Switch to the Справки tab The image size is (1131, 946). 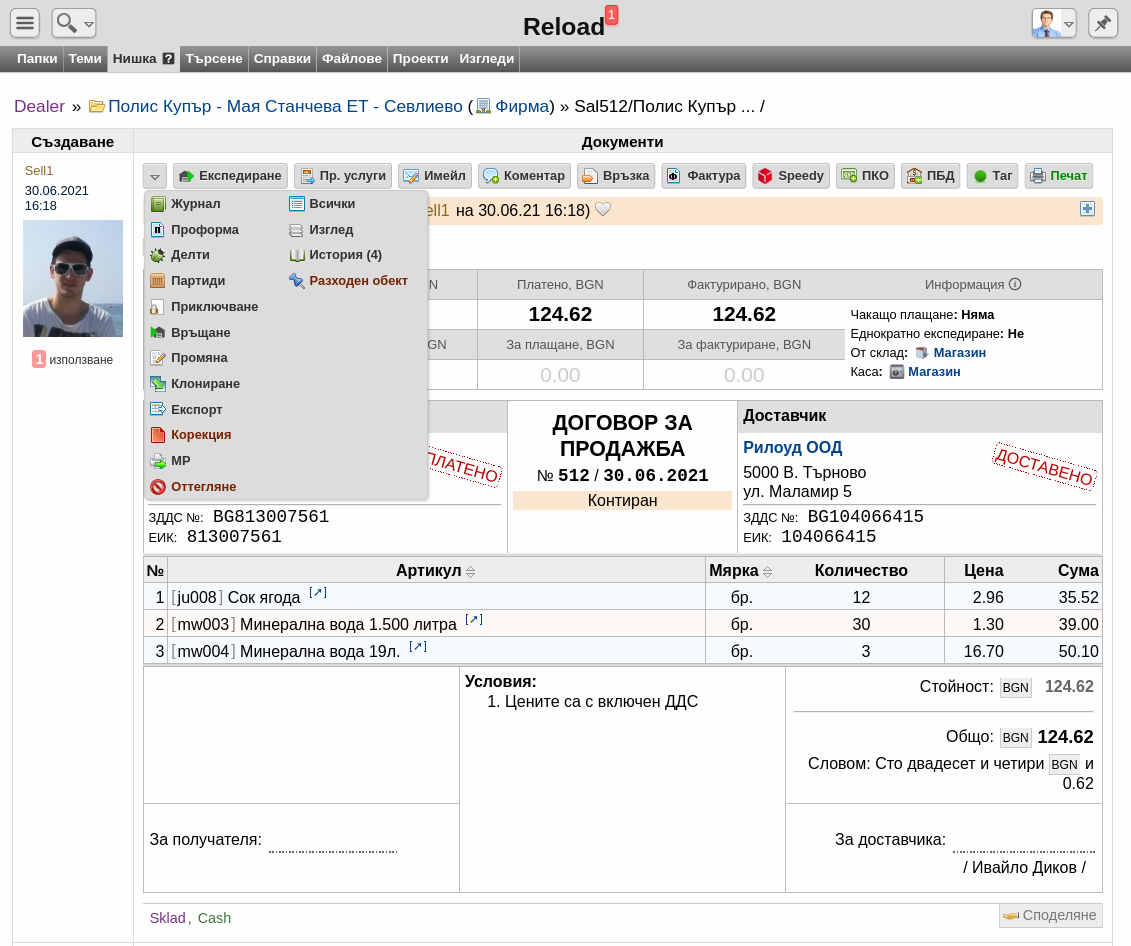click(282, 59)
